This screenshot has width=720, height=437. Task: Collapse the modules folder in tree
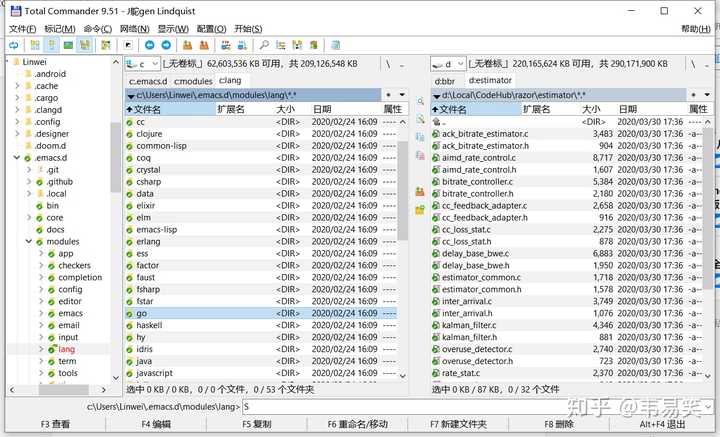[x=28, y=241]
